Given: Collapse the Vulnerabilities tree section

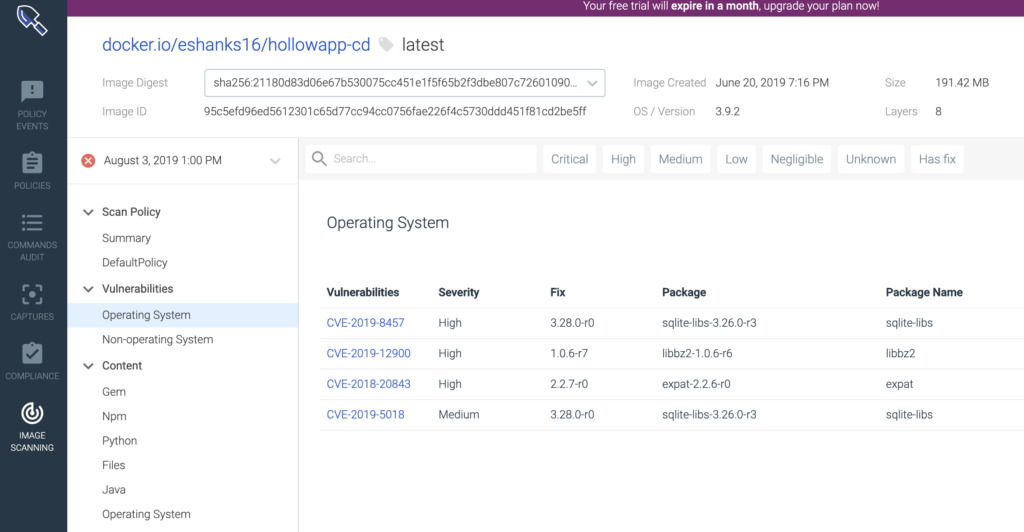Looking at the screenshot, I should (x=87, y=289).
